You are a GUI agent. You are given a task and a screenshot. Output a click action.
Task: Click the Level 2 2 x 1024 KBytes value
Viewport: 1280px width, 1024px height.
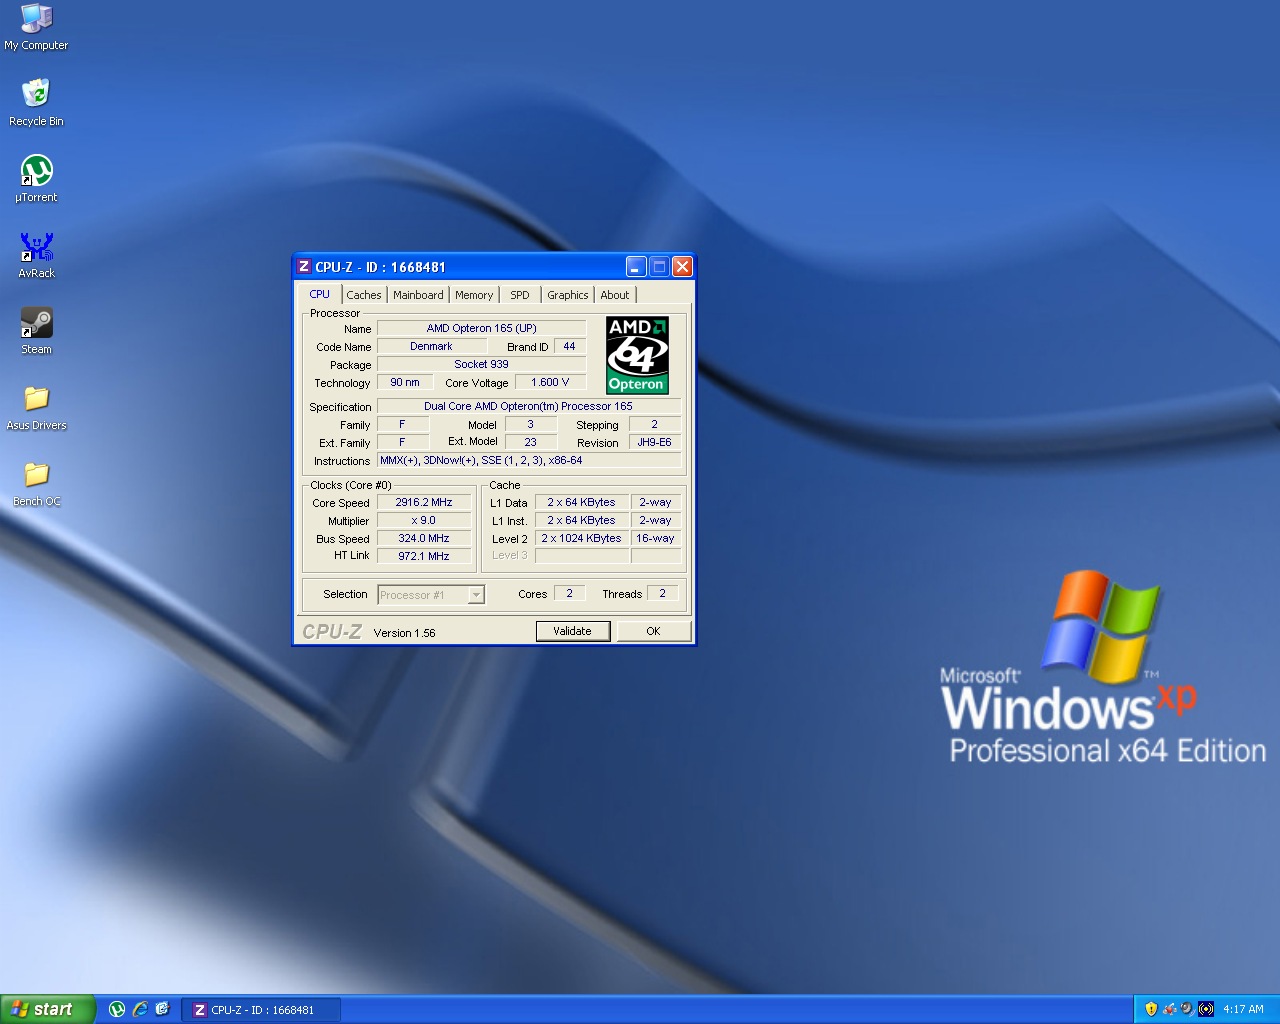click(x=581, y=538)
